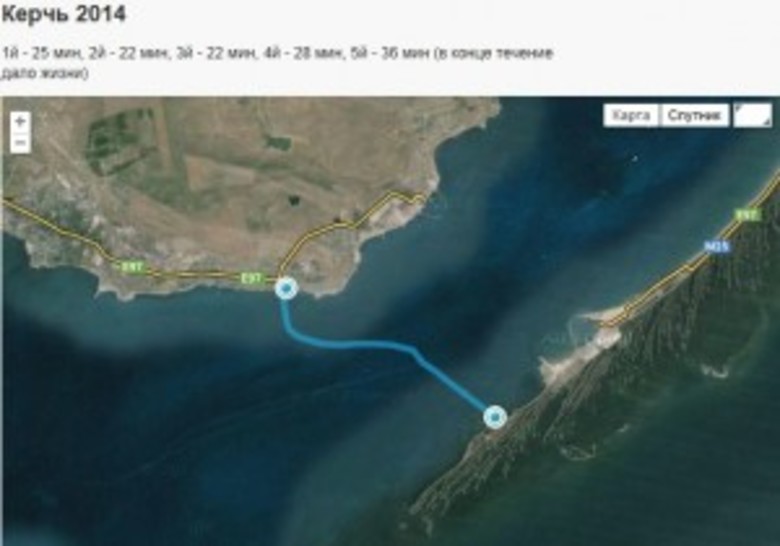
Task: Switch map to the Спутник satellite view
Action: [694, 115]
